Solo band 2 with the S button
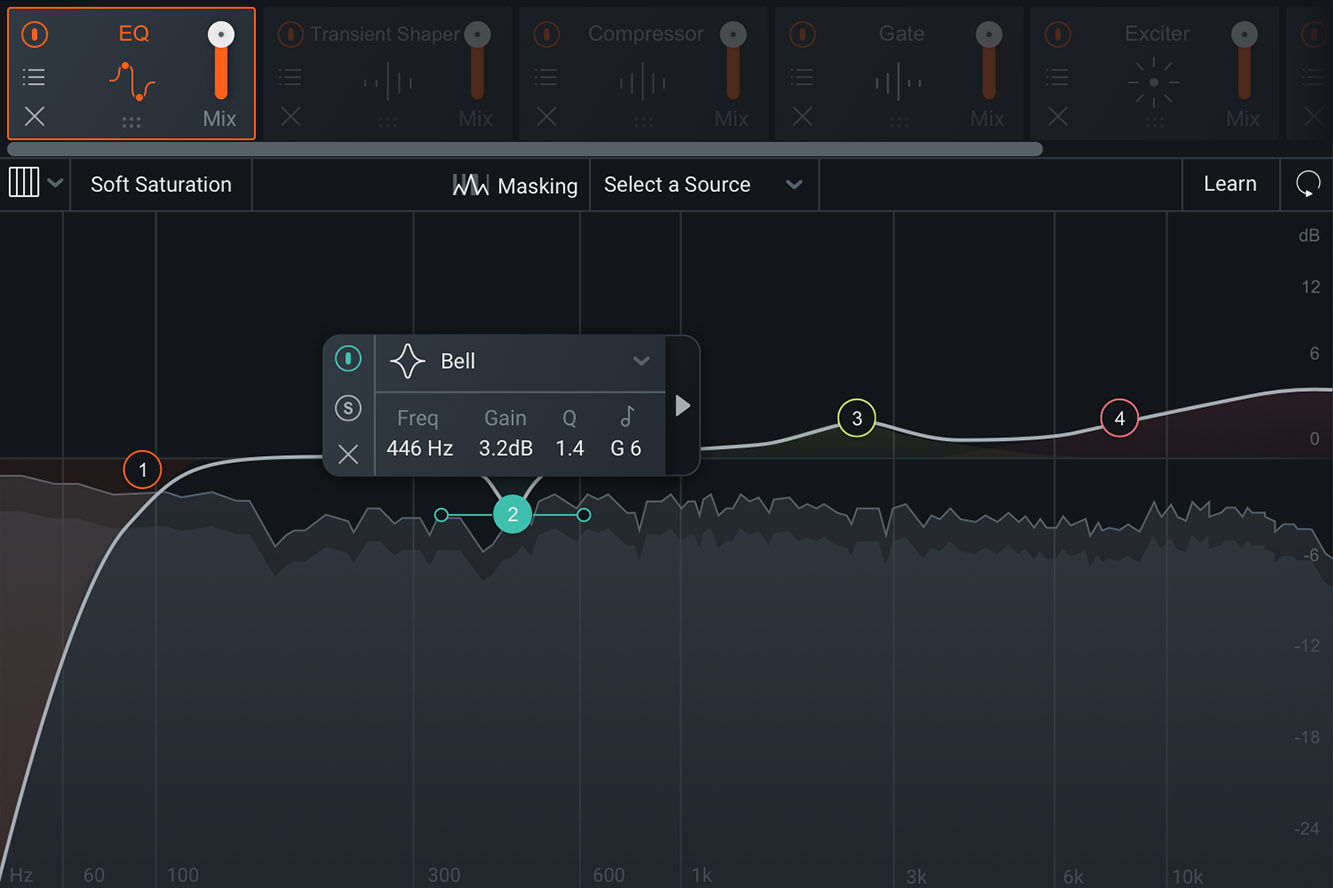 point(348,407)
